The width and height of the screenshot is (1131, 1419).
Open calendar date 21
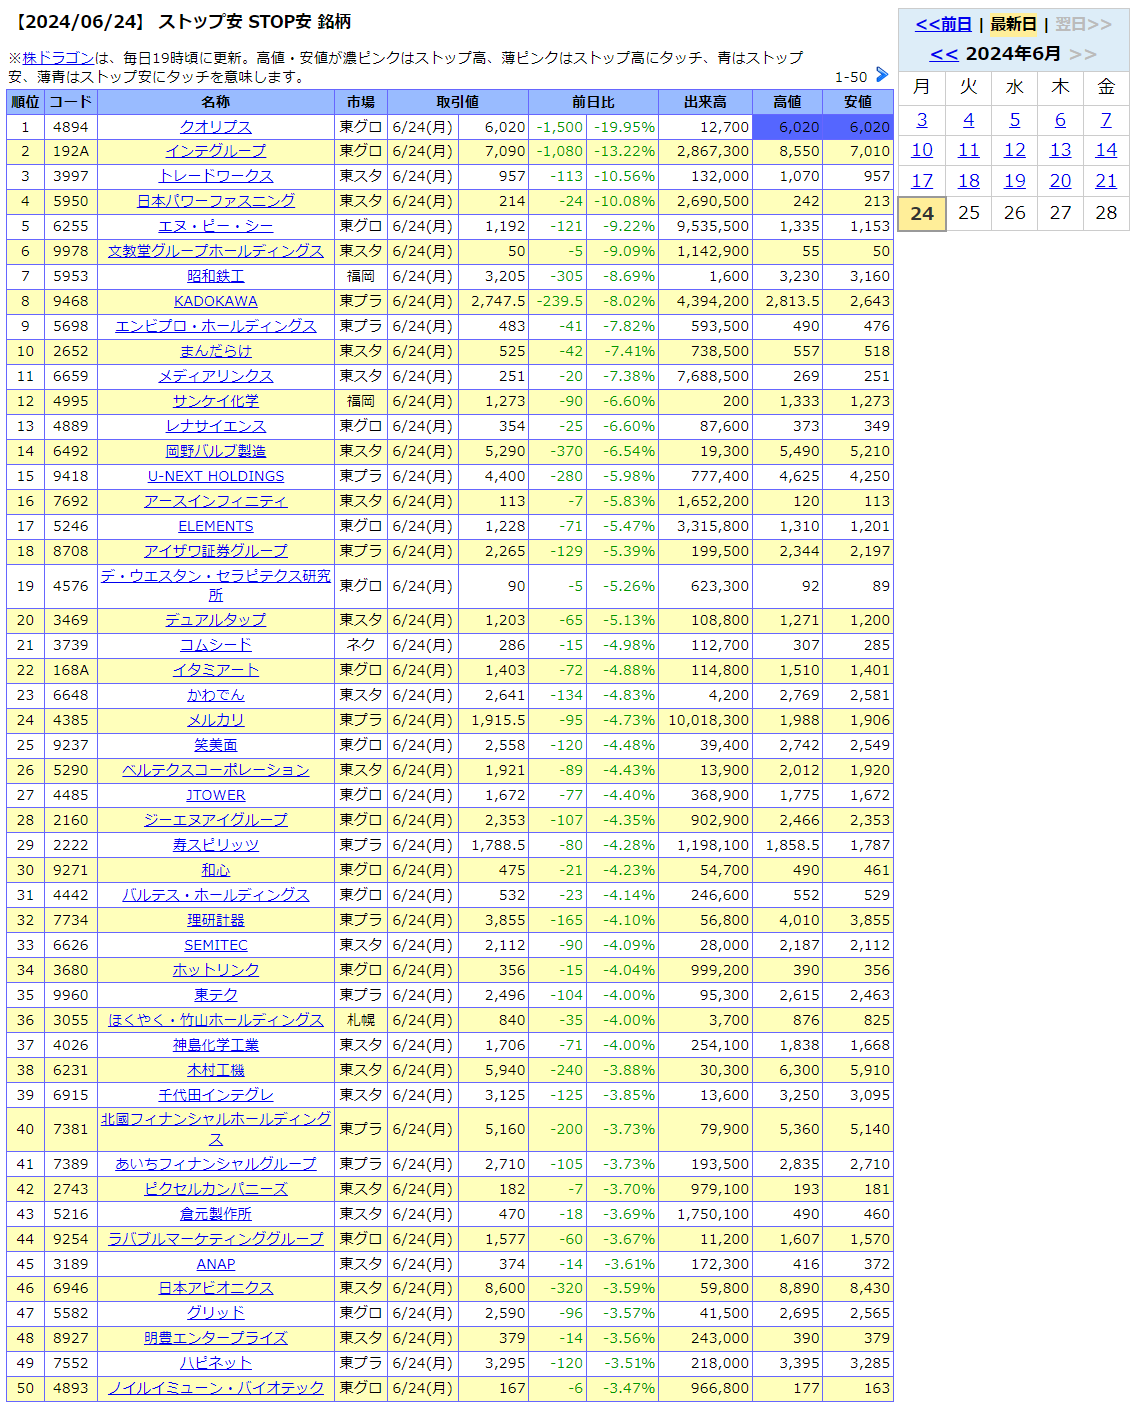(1106, 181)
